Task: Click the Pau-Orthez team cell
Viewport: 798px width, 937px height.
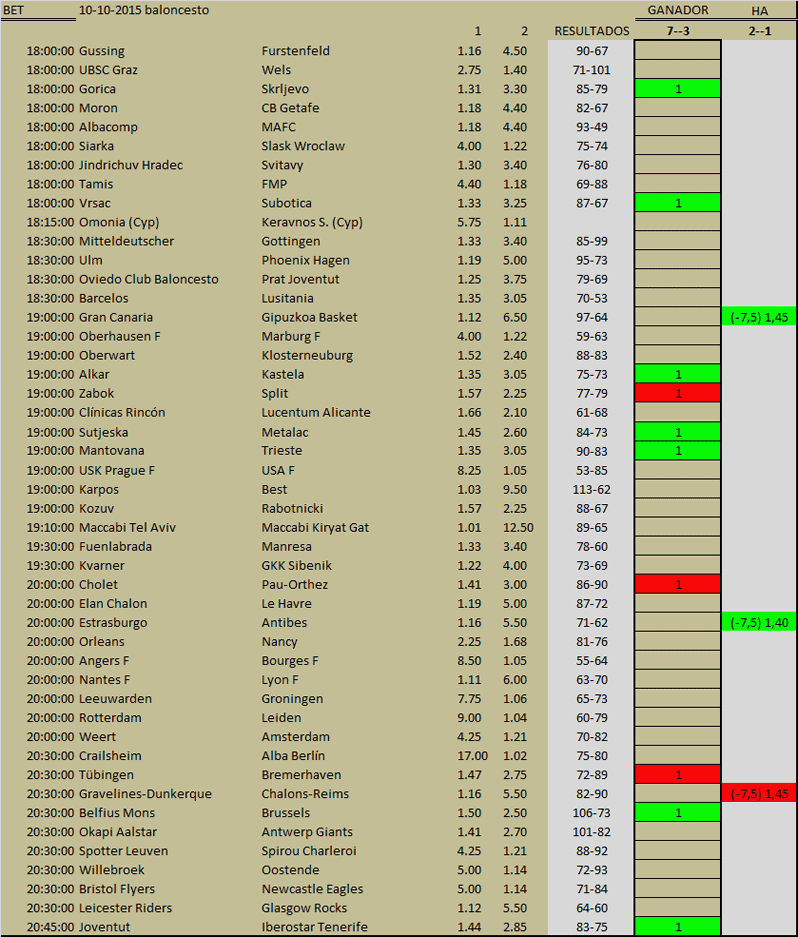Action: [295, 584]
